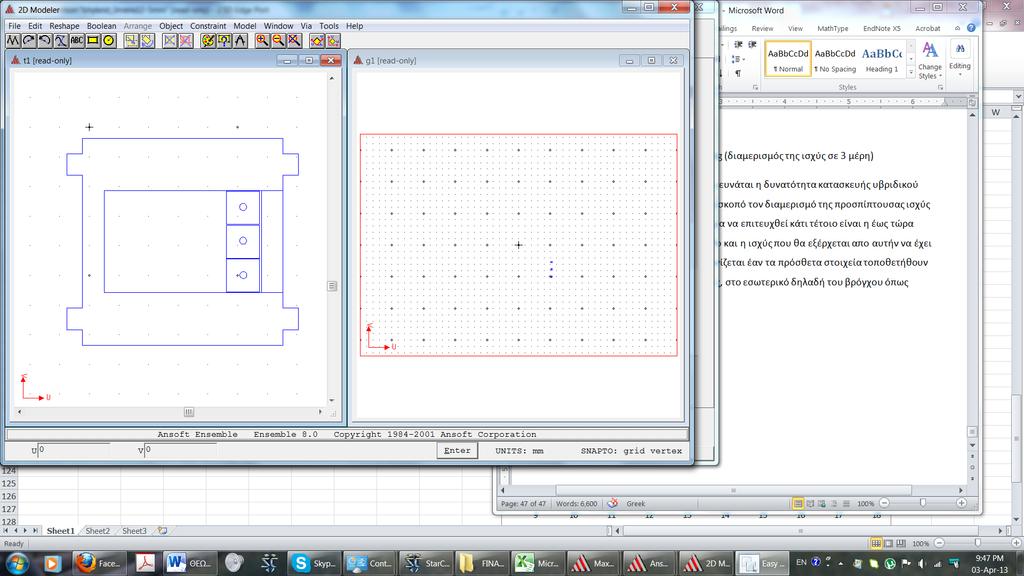This screenshot has height=576, width=1024.
Task: Select the spline curve tool
Action: (x=61, y=40)
